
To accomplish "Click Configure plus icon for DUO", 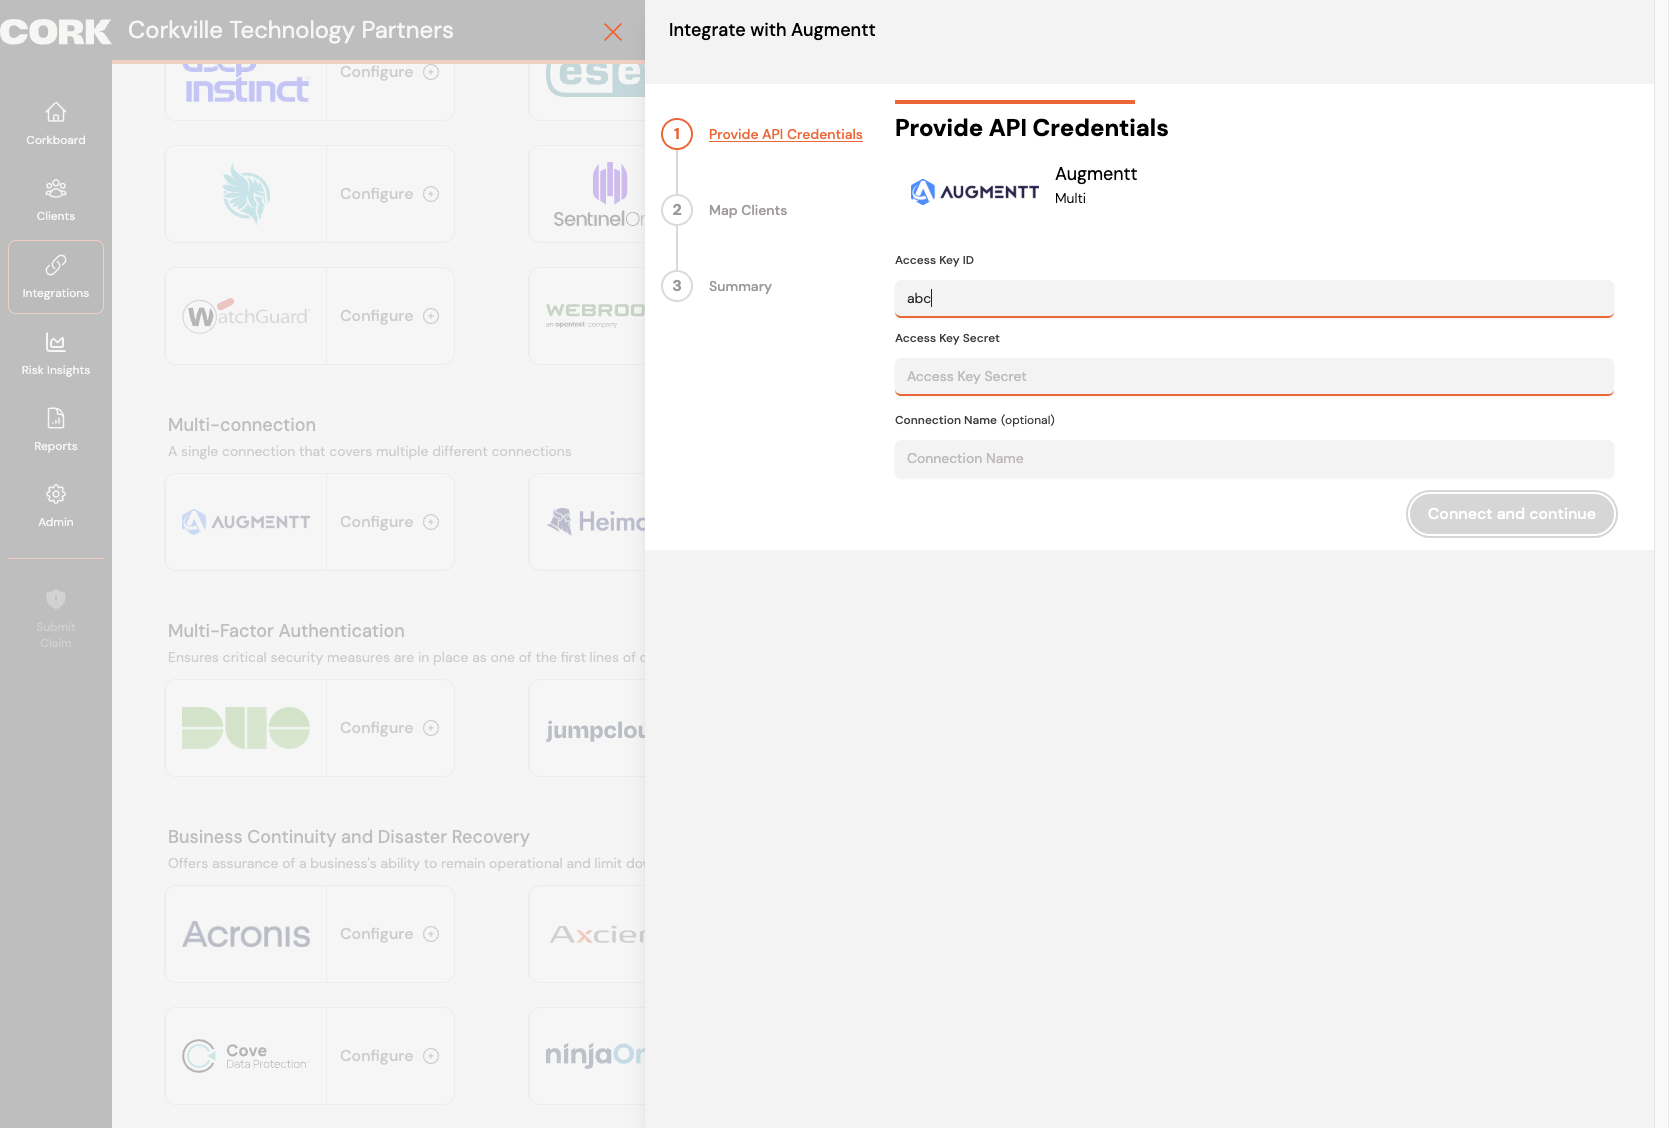I will point(431,728).
